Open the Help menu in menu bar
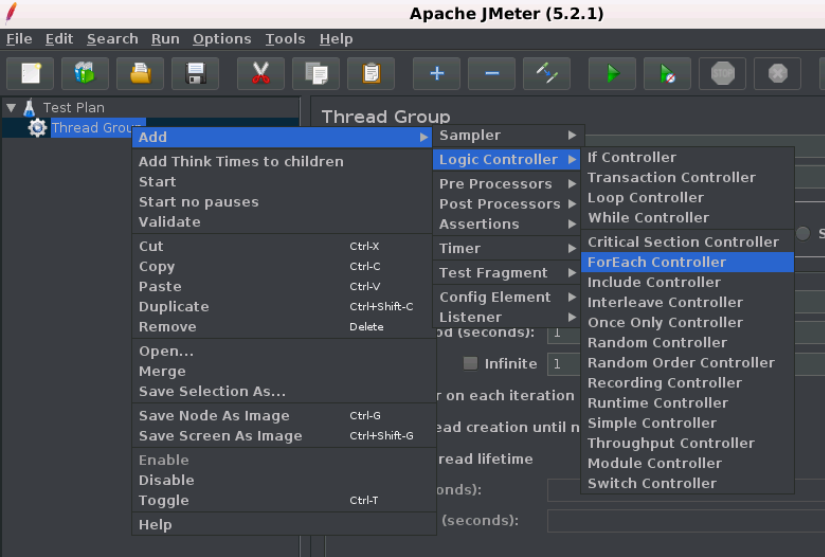This screenshot has width=825, height=557. 336,39
